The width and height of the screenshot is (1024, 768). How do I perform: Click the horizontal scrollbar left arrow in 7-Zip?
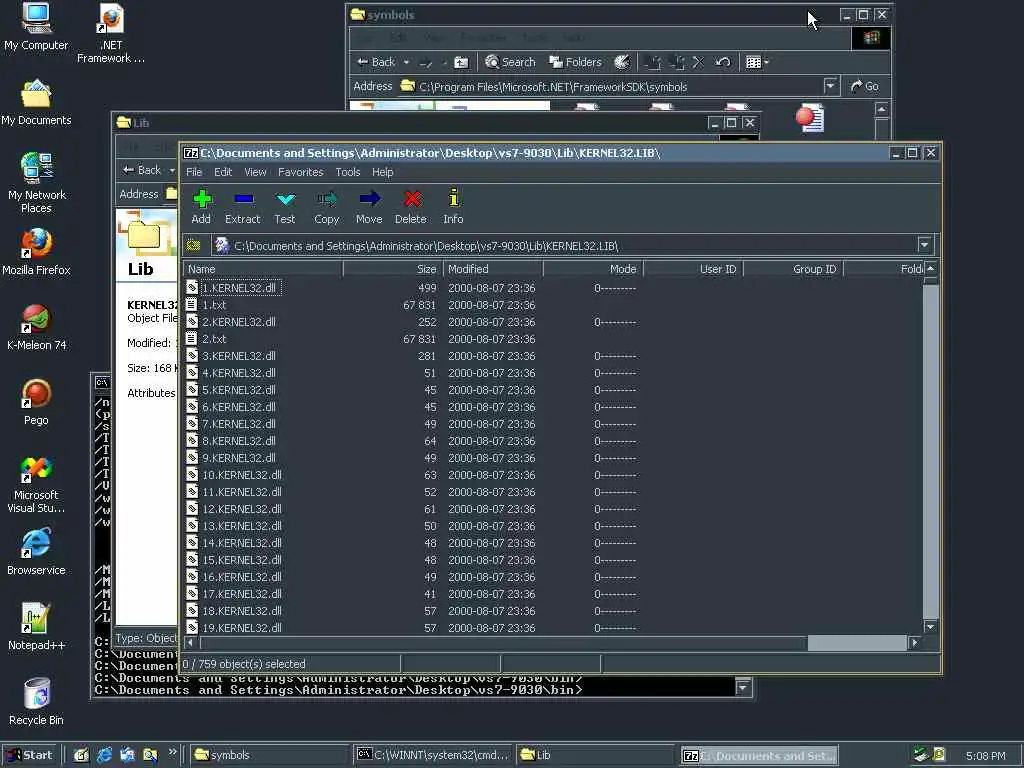(x=191, y=643)
